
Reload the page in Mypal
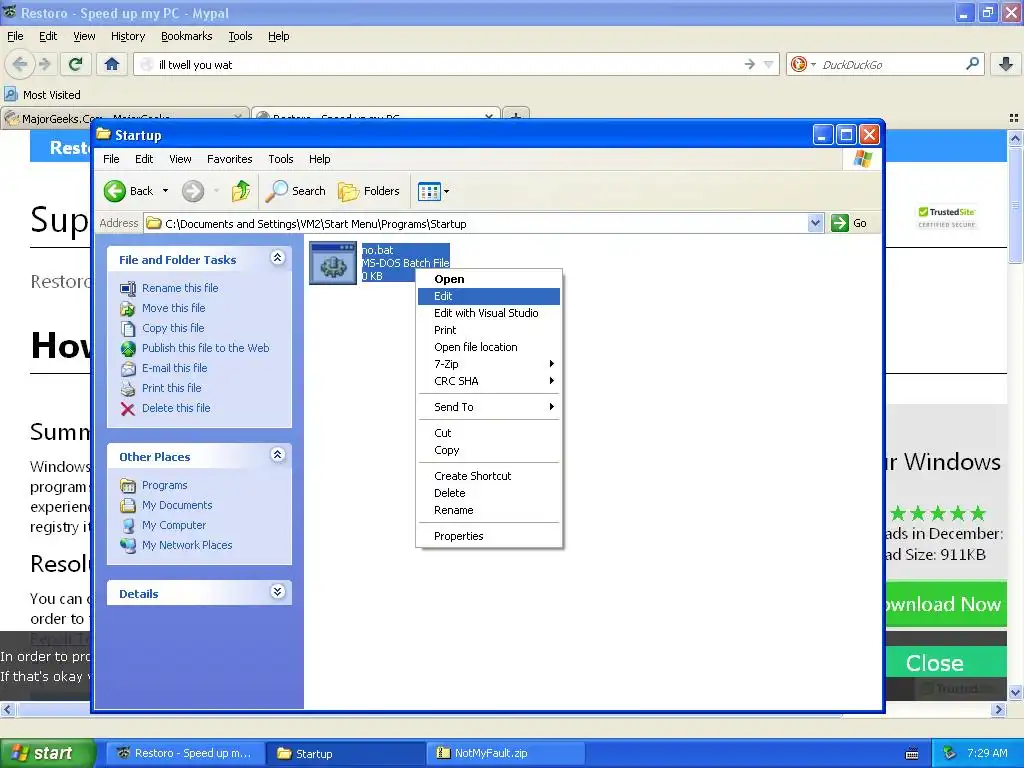75,64
